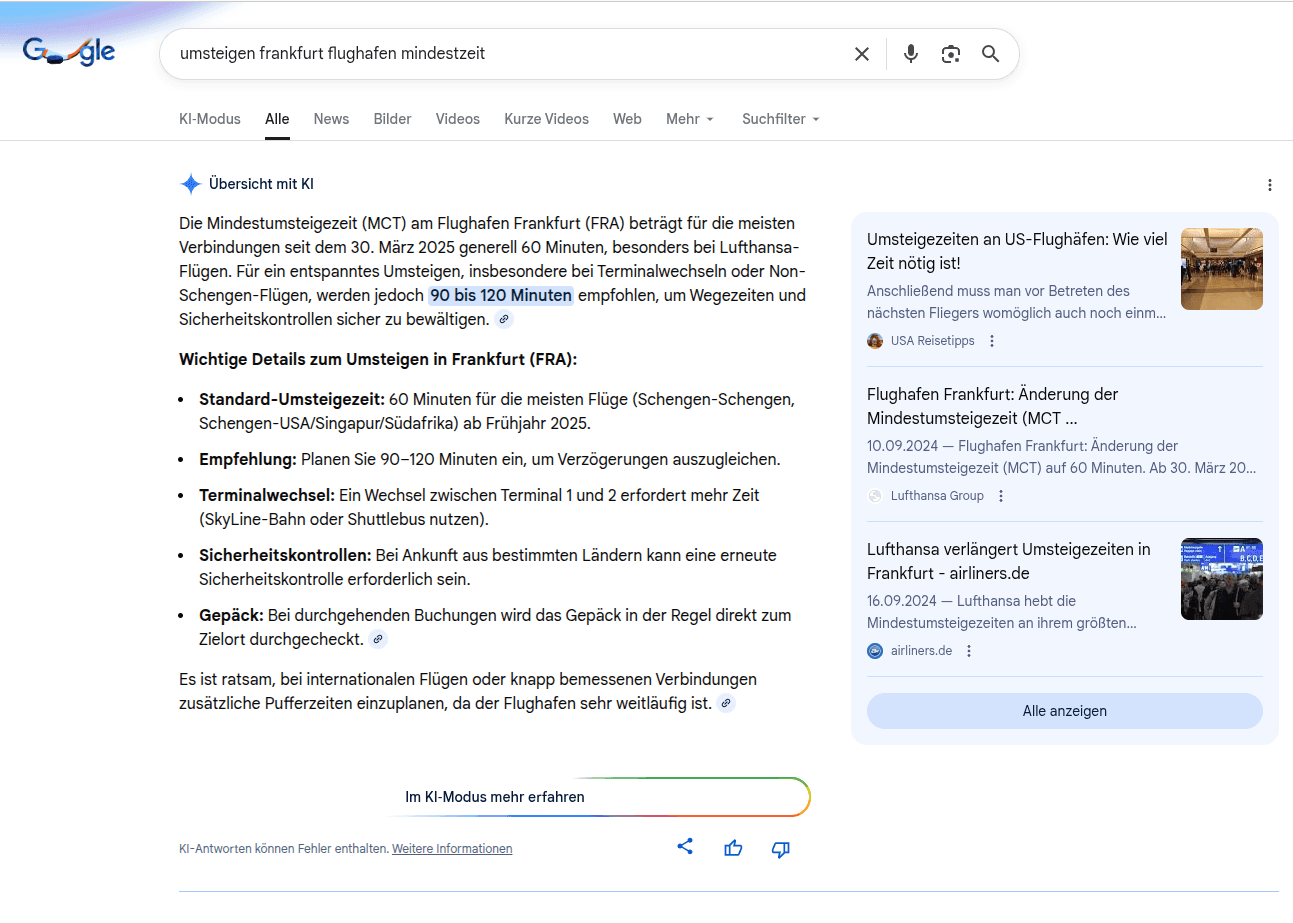Click the Alle anzeigen button
This screenshot has height=923, width=1293.
click(x=1064, y=711)
